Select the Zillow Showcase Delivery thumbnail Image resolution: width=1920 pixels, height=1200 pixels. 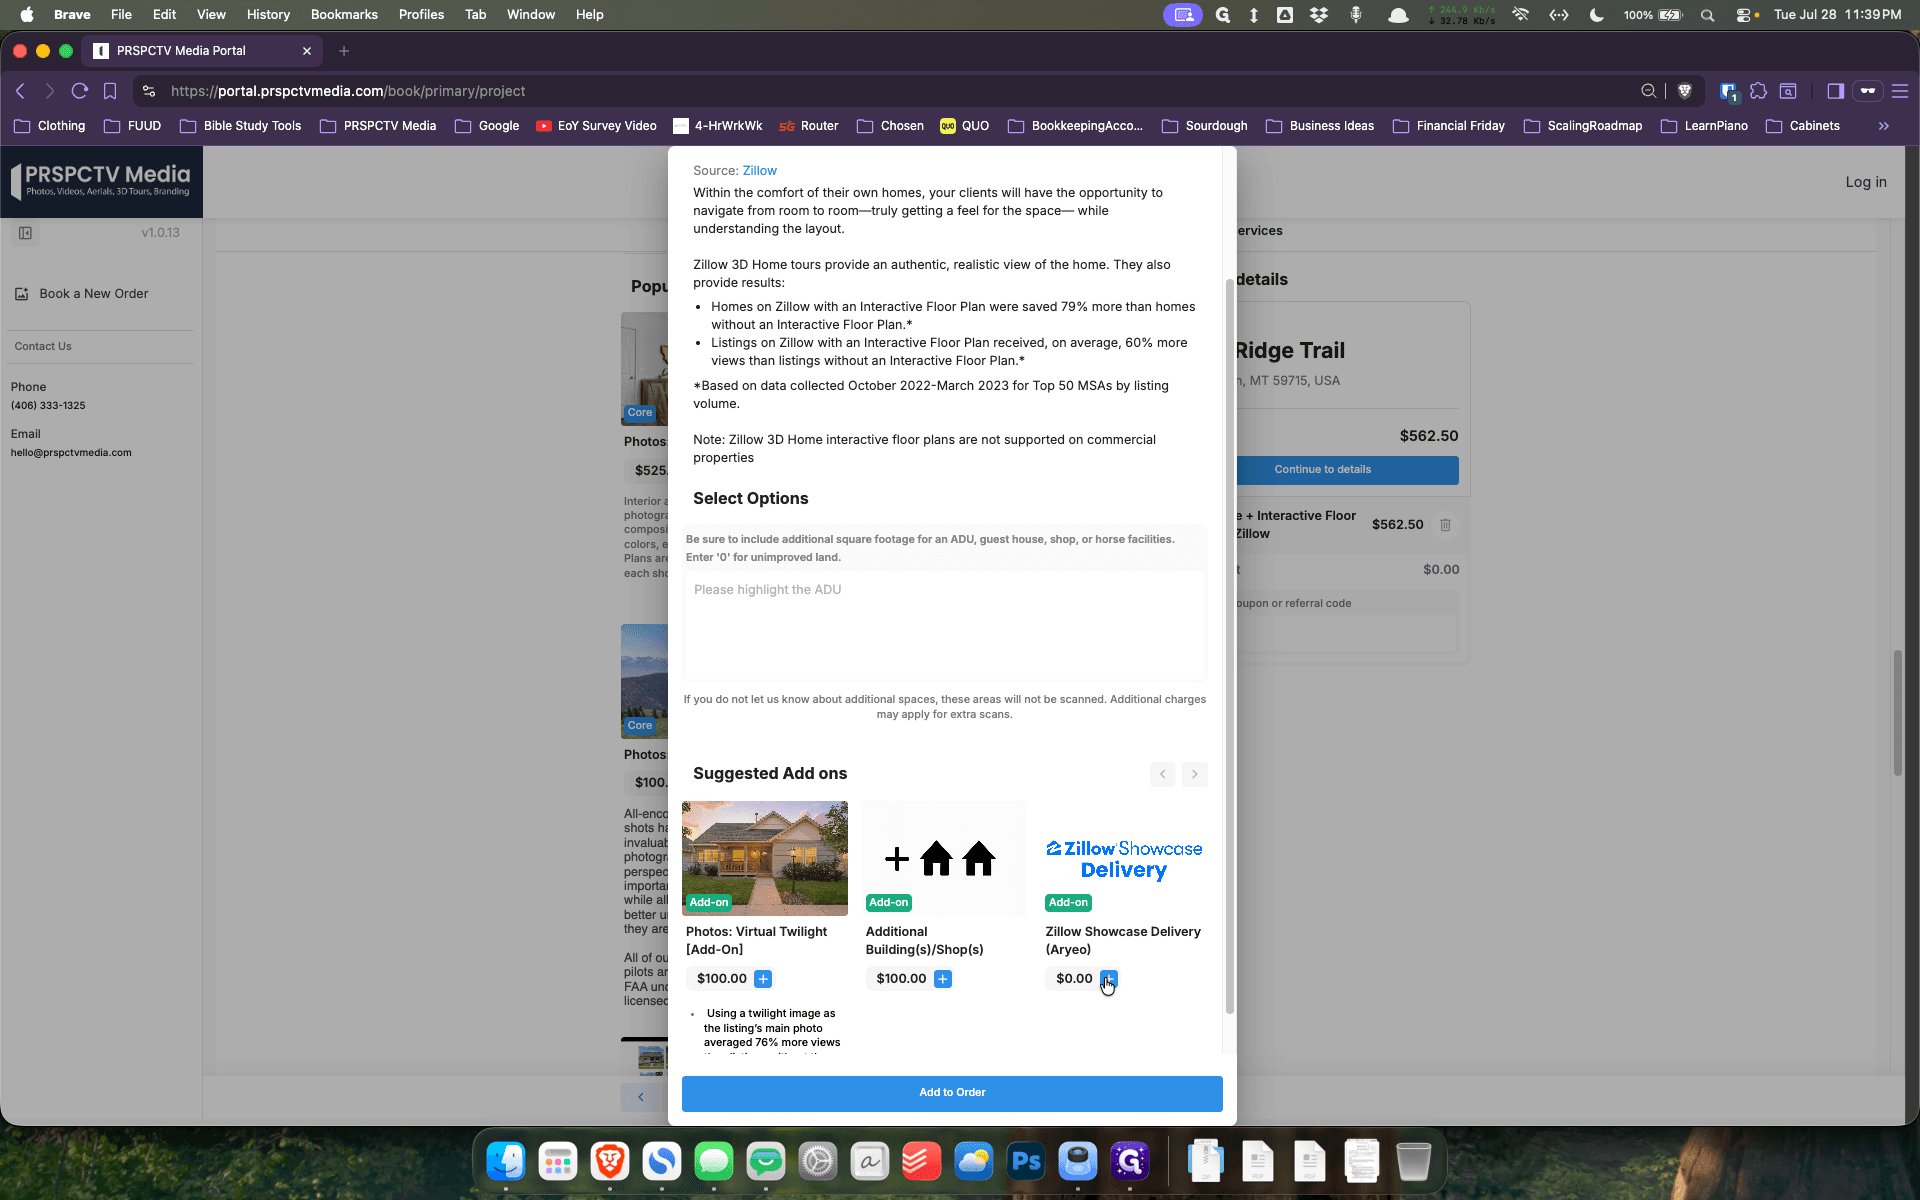[1124, 858]
